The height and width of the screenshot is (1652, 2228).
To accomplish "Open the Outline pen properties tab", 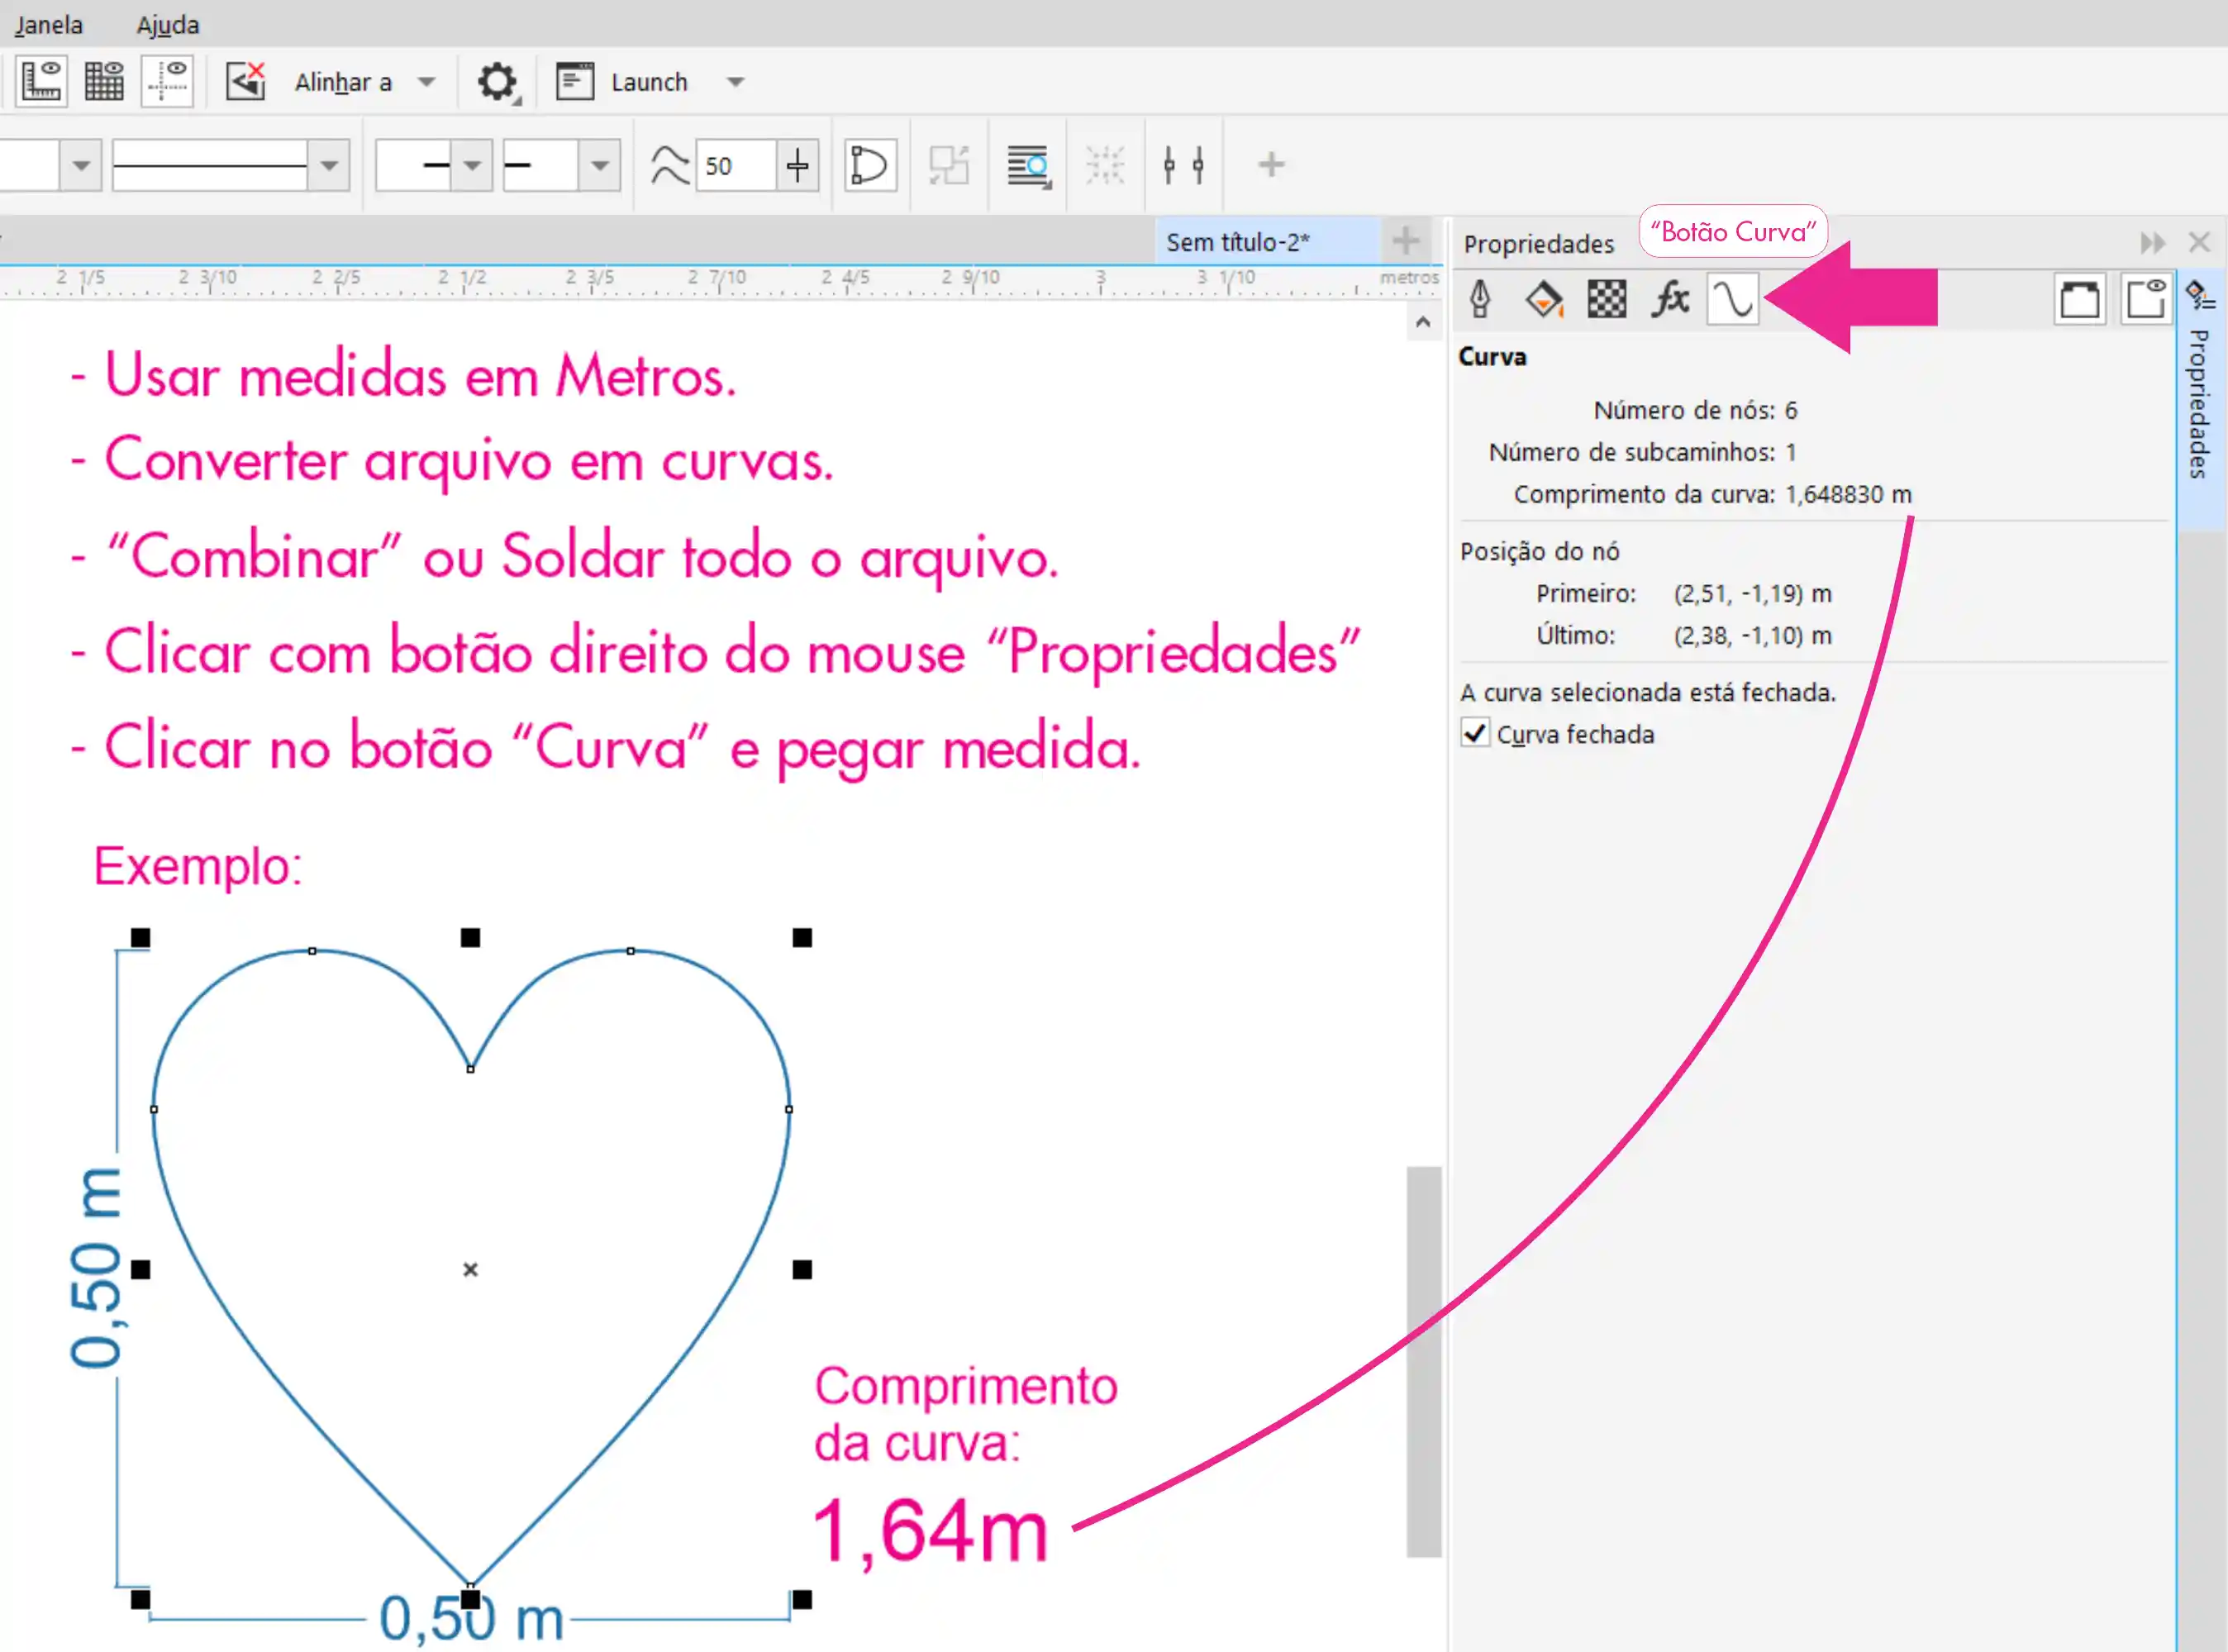I will 1480,299.
